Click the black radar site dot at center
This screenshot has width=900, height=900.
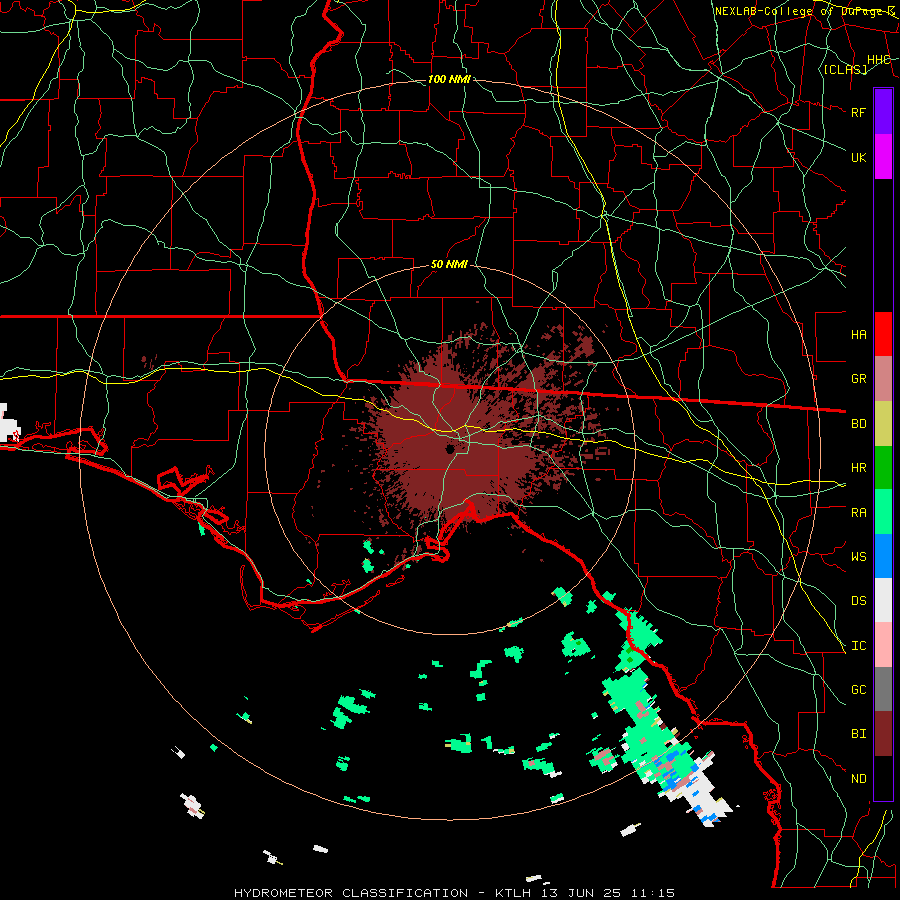pyautogui.click(x=450, y=449)
